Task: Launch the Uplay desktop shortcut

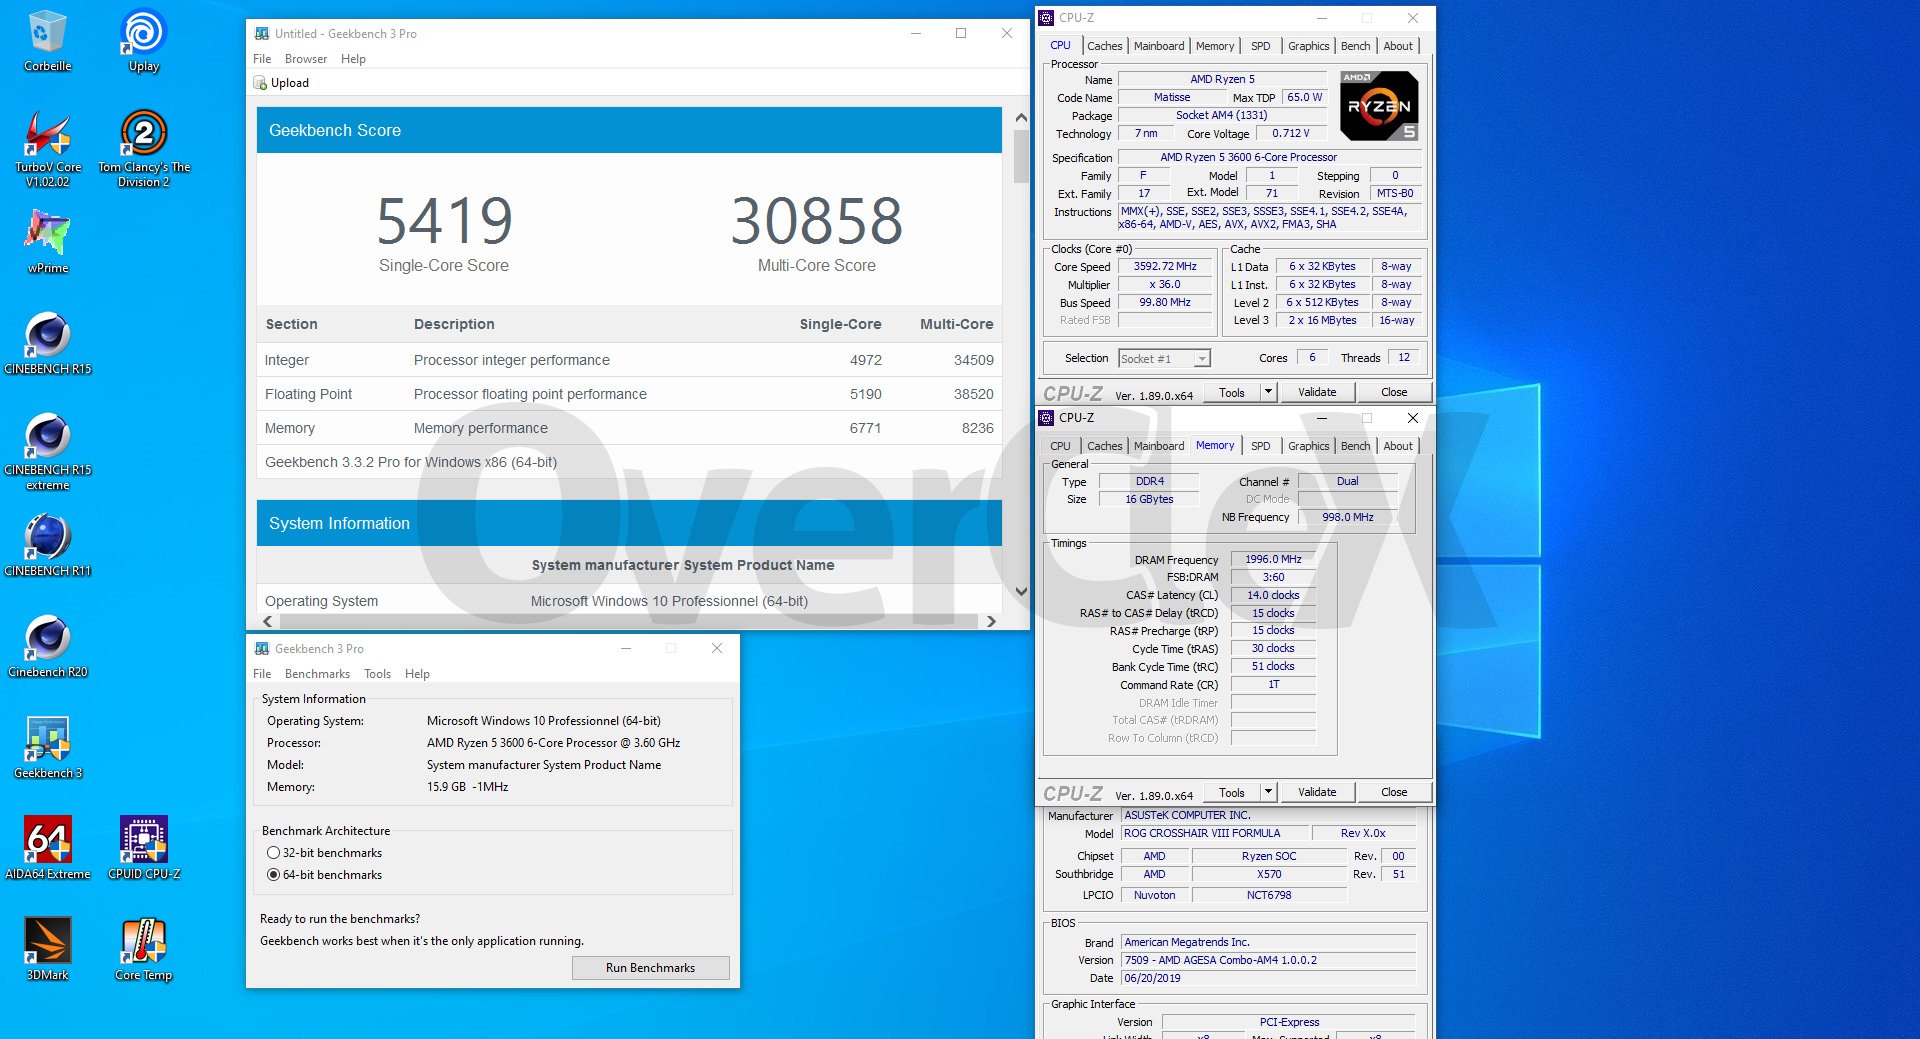Action: click(143, 41)
